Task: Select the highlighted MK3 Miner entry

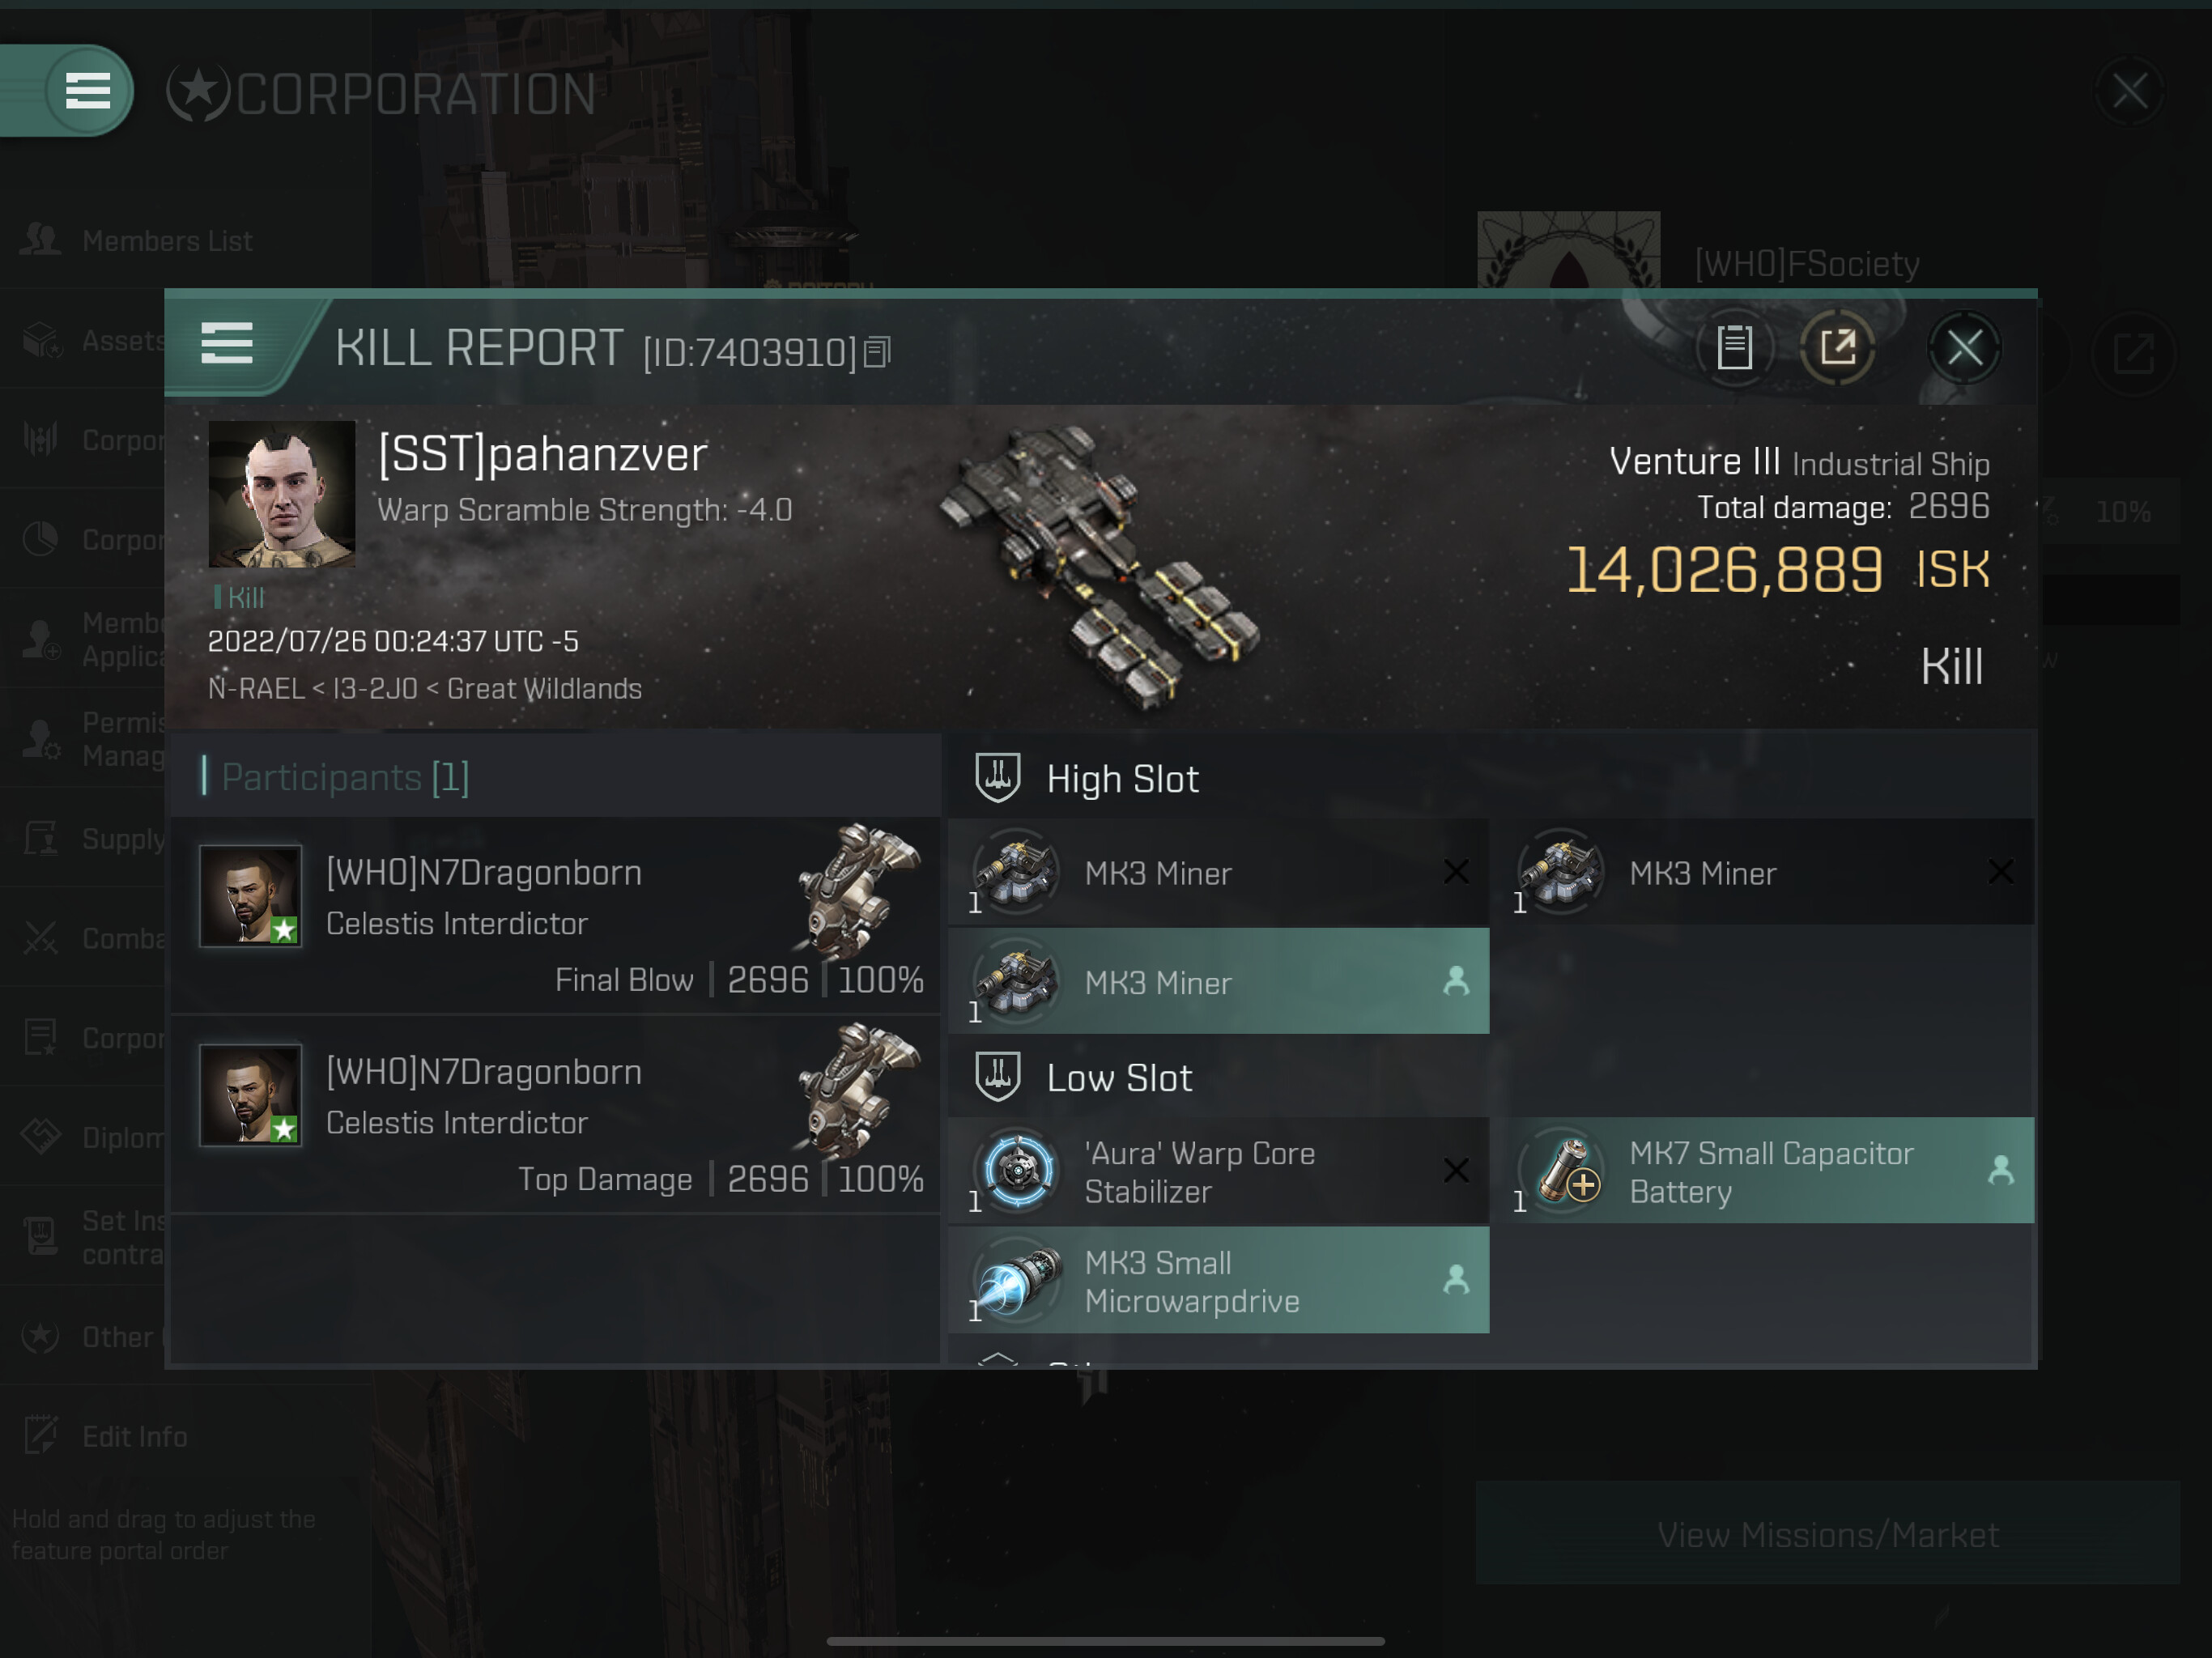Action: point(1218,981)
